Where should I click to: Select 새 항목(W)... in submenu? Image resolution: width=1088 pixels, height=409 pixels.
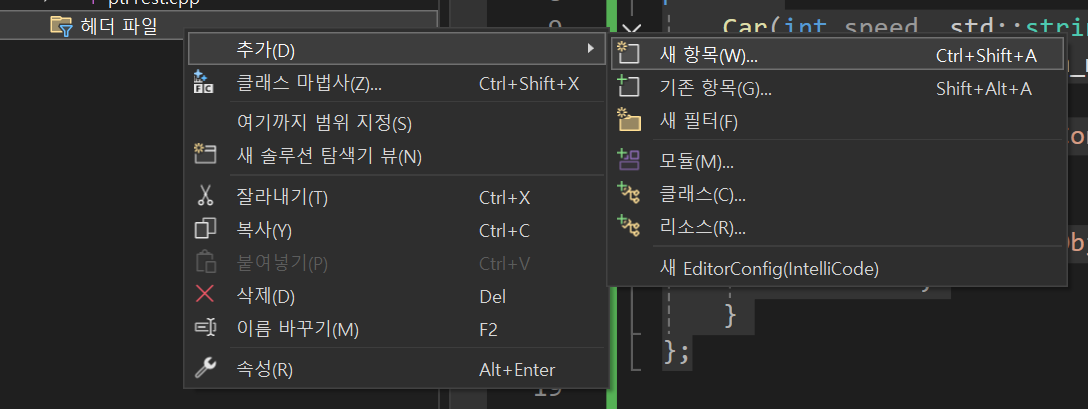click(837, 55)
